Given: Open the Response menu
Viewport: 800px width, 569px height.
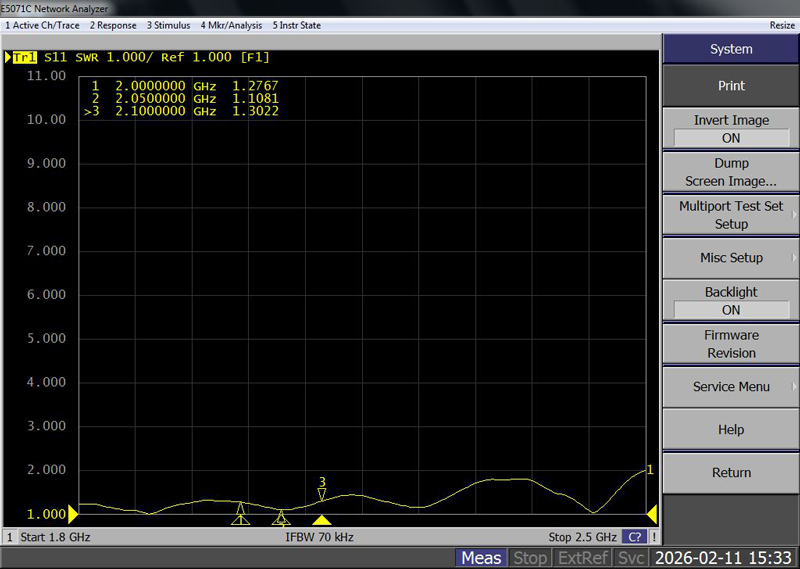Looking at the screenshot, I should (x=113, y=25).
